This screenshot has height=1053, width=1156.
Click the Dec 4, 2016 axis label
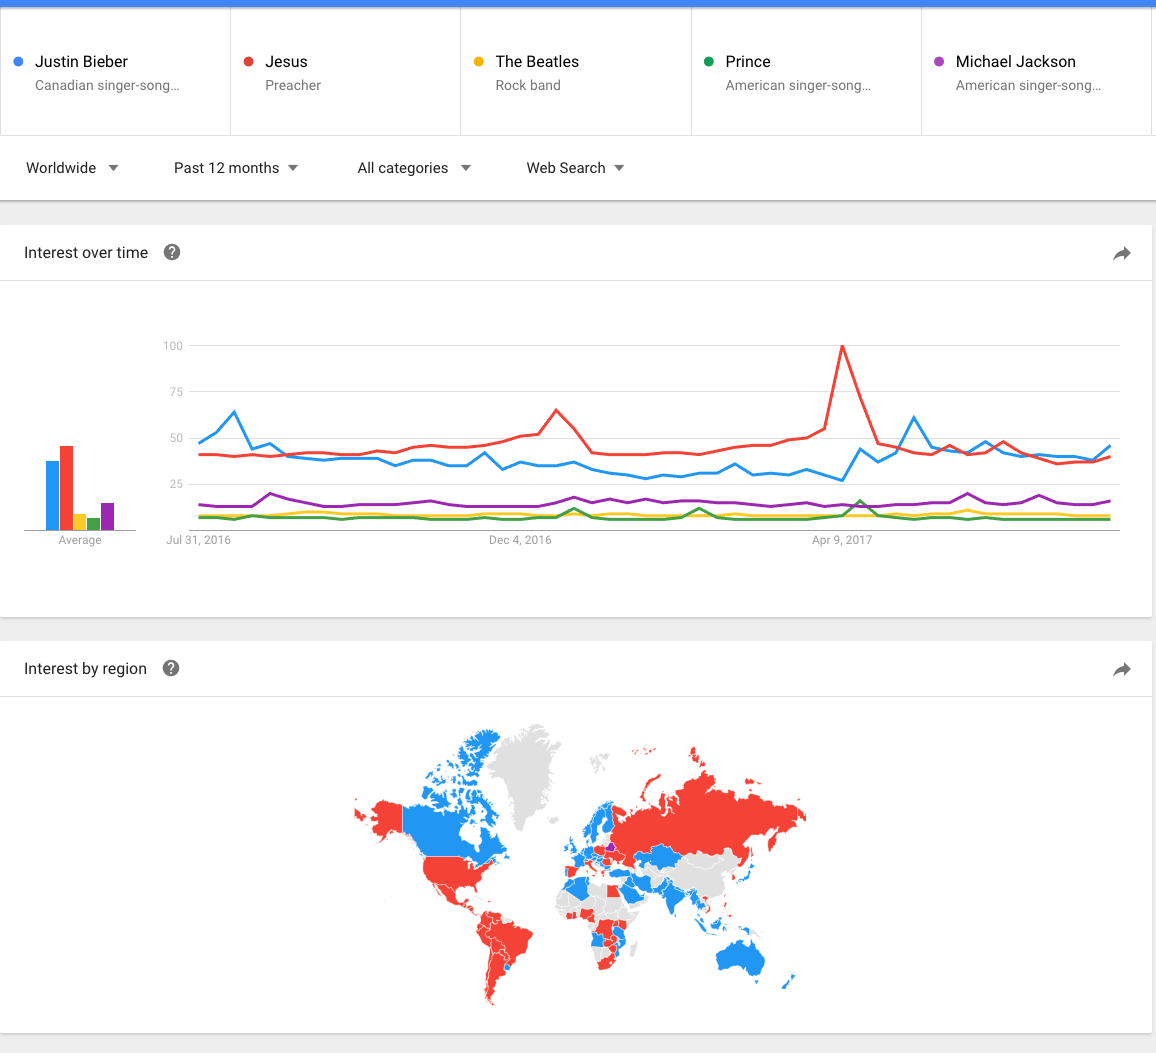(x=520, y=541)
